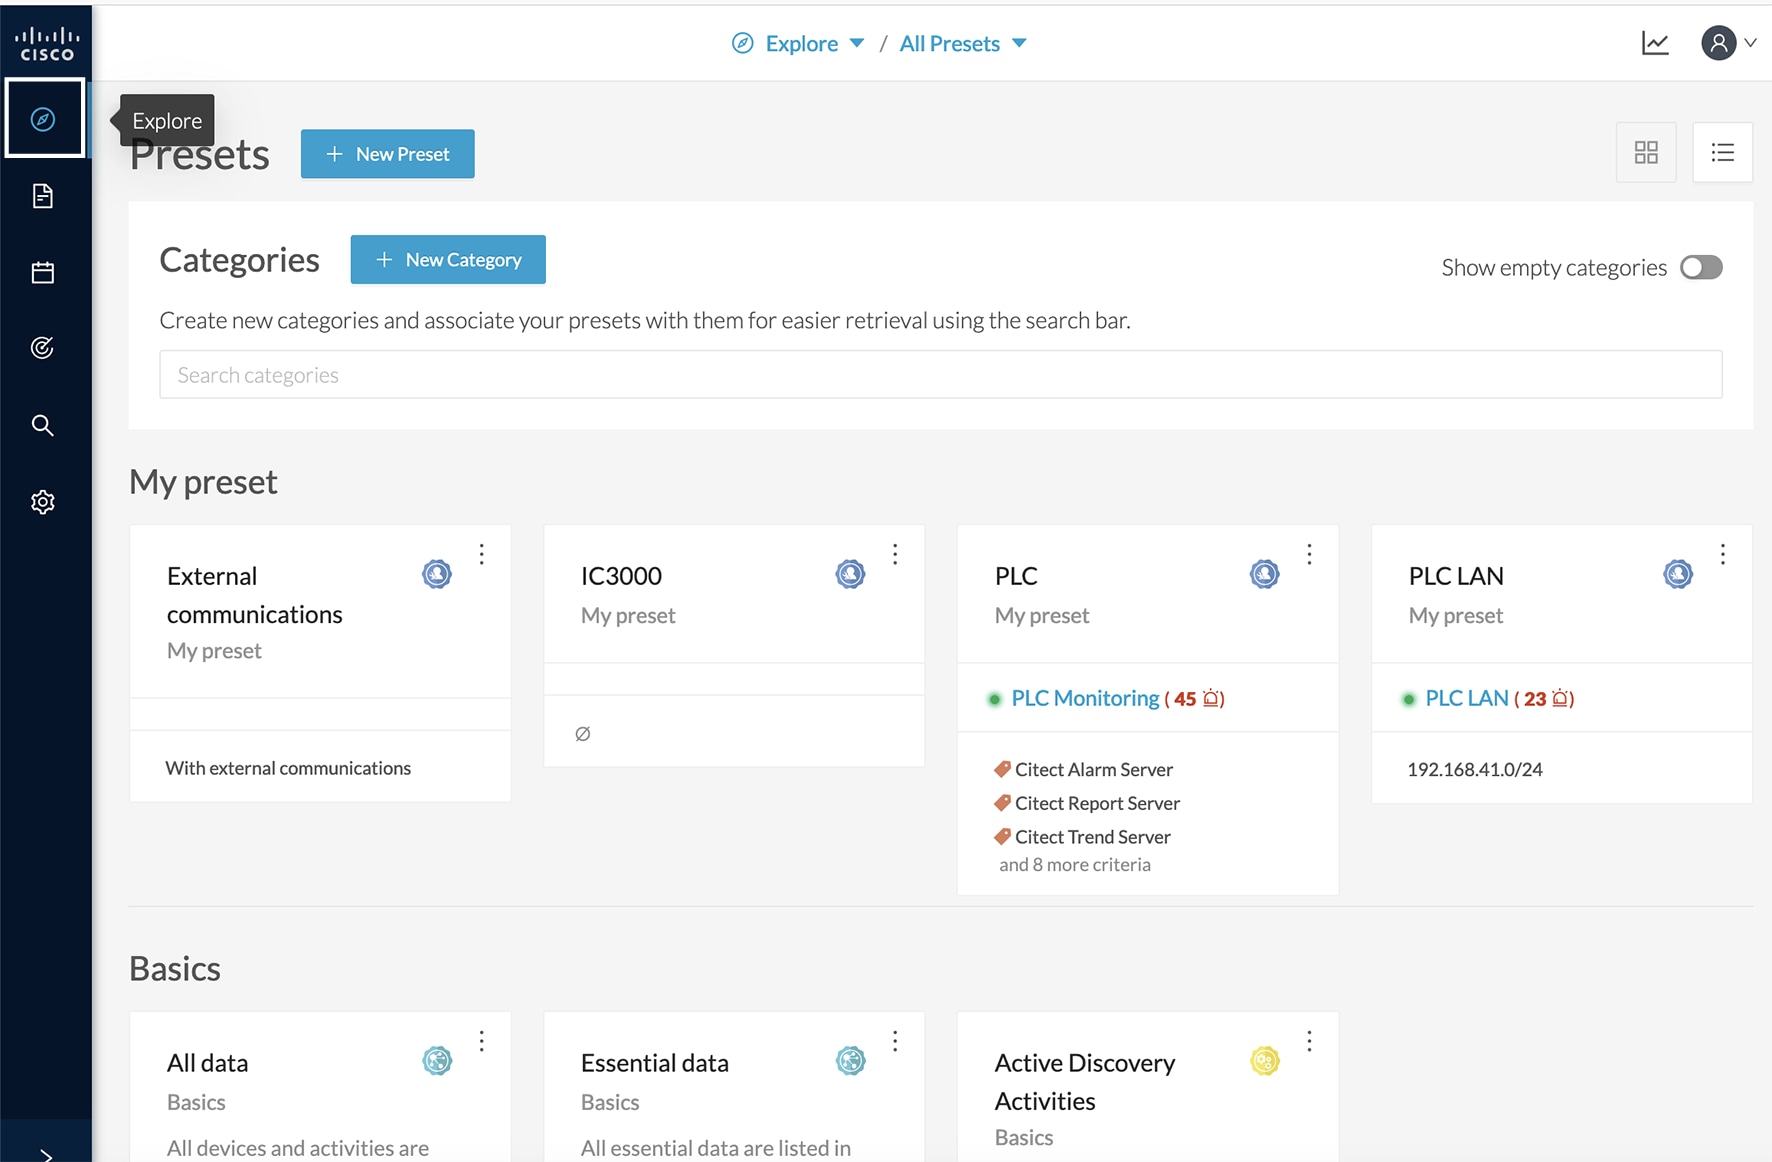The image size is (1772, 1162).
Task: Click the Basics category heading
Action: pos(175,969)
